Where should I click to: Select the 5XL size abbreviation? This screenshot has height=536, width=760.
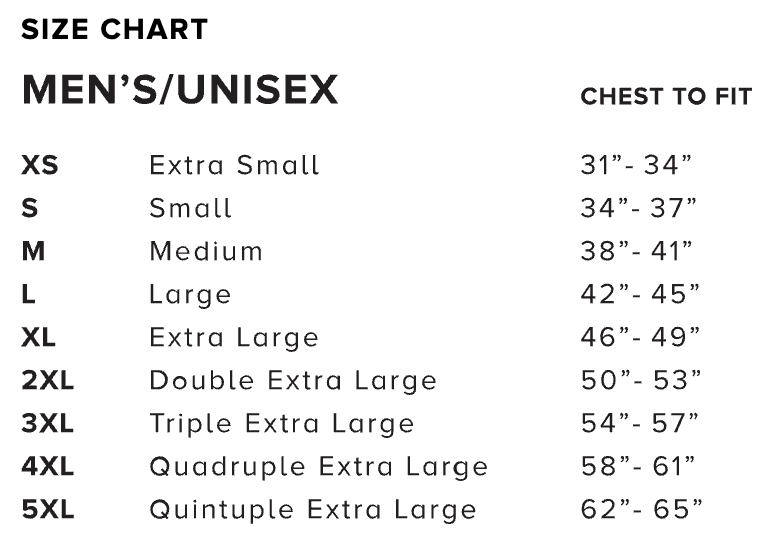pyautogui.click(x=48, y=510)
